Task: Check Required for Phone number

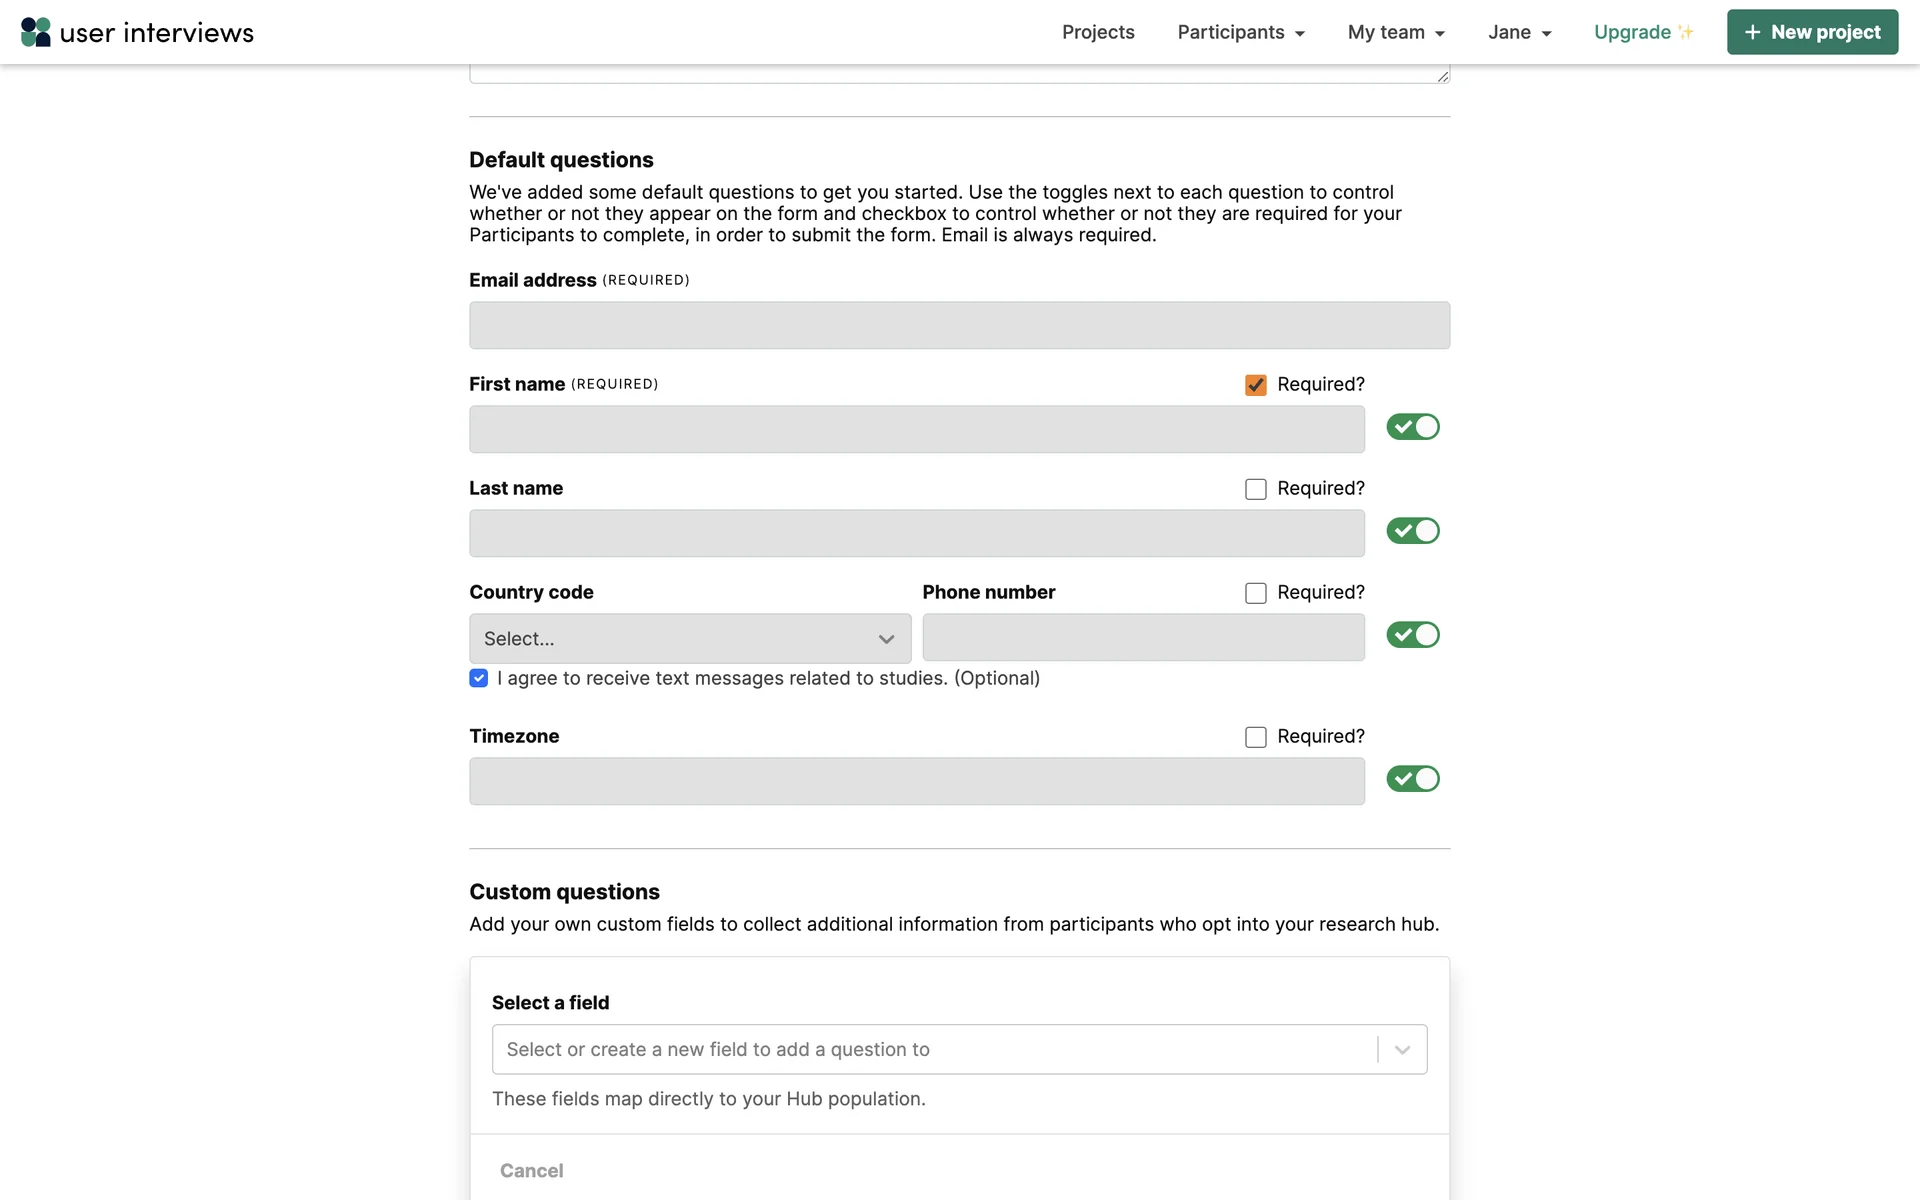Action: (x=1255, y=593)
